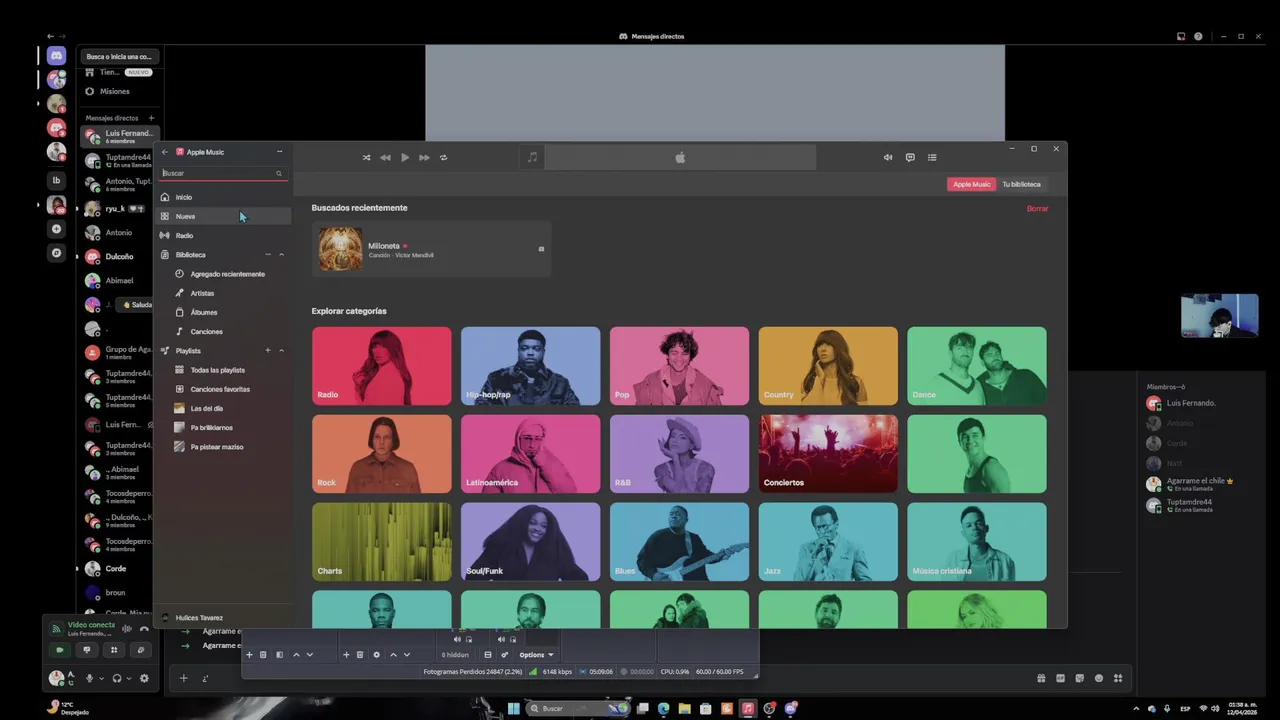1280x720 pixels.
Task: Open Misiones in Discord sidebar
Action: click(x=118, y=91)
